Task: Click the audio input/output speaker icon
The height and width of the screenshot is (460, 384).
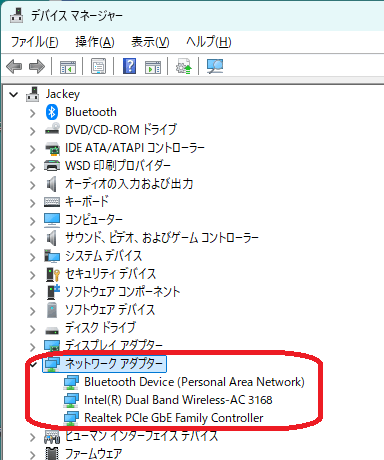Action: [x=51, y=184]
